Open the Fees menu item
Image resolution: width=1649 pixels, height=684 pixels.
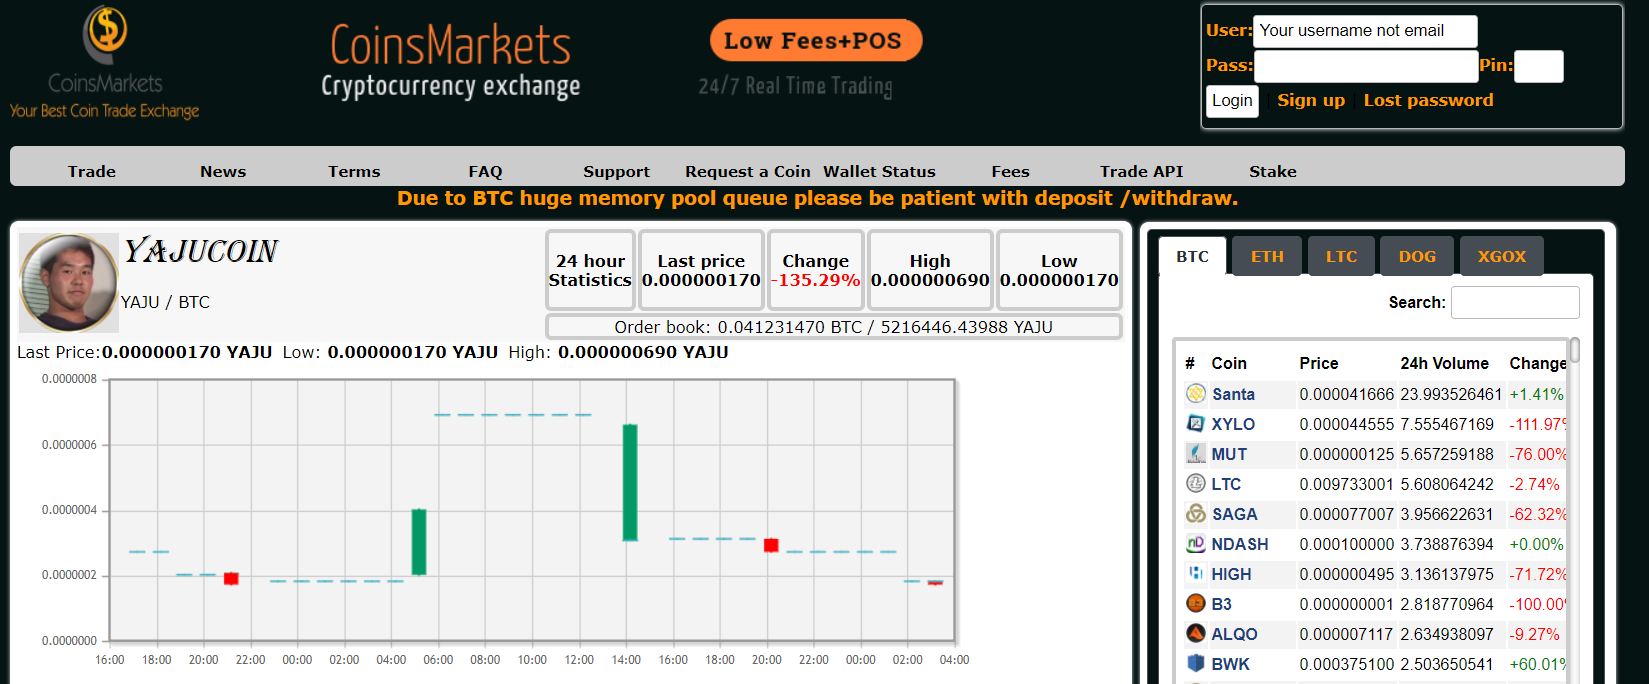1010,171
